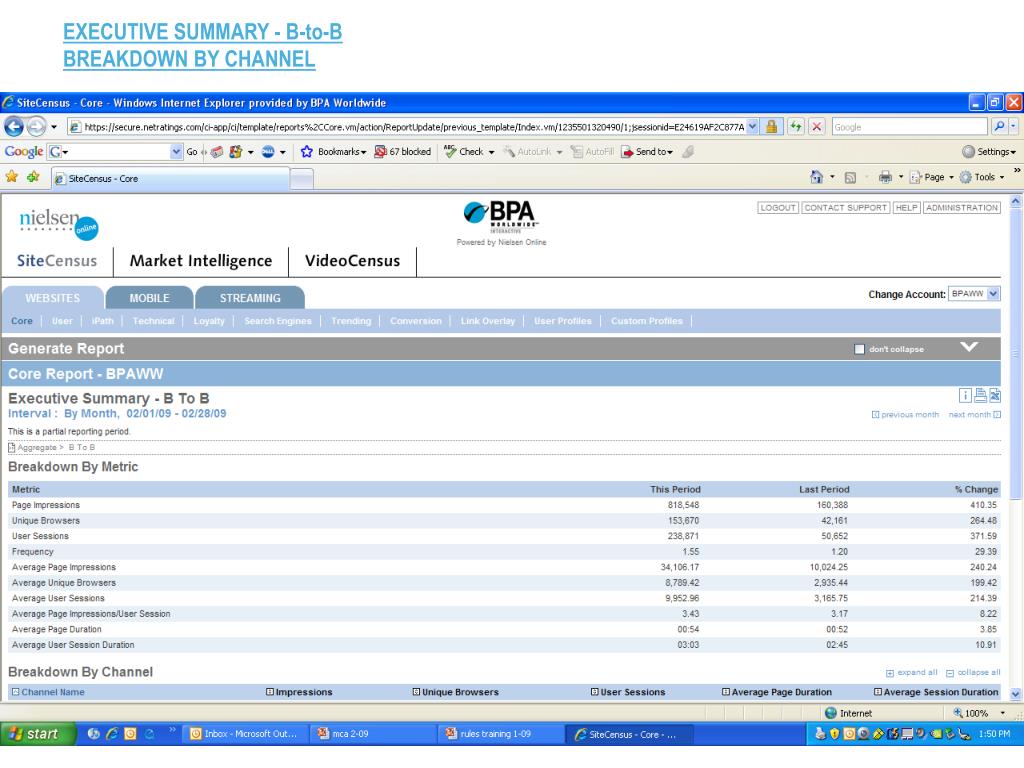Click Internet Explorer quick launch icon
This screenshot has height=768, width=1024.
point(112,734)
